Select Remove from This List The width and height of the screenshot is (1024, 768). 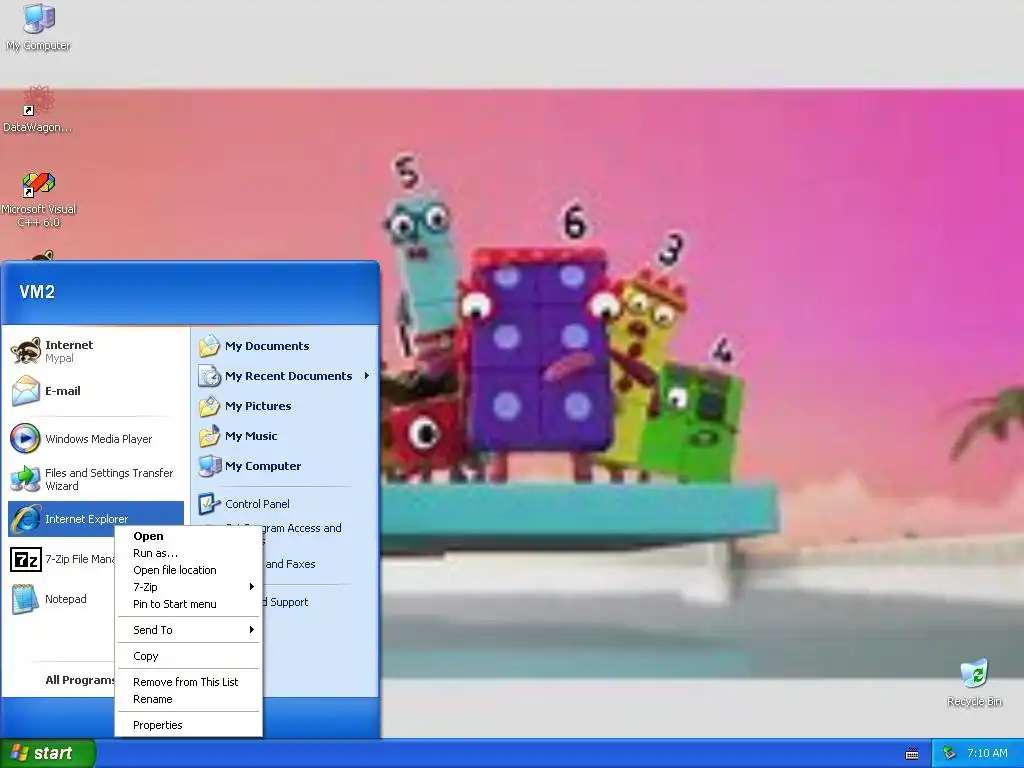[x=189, y=682]
